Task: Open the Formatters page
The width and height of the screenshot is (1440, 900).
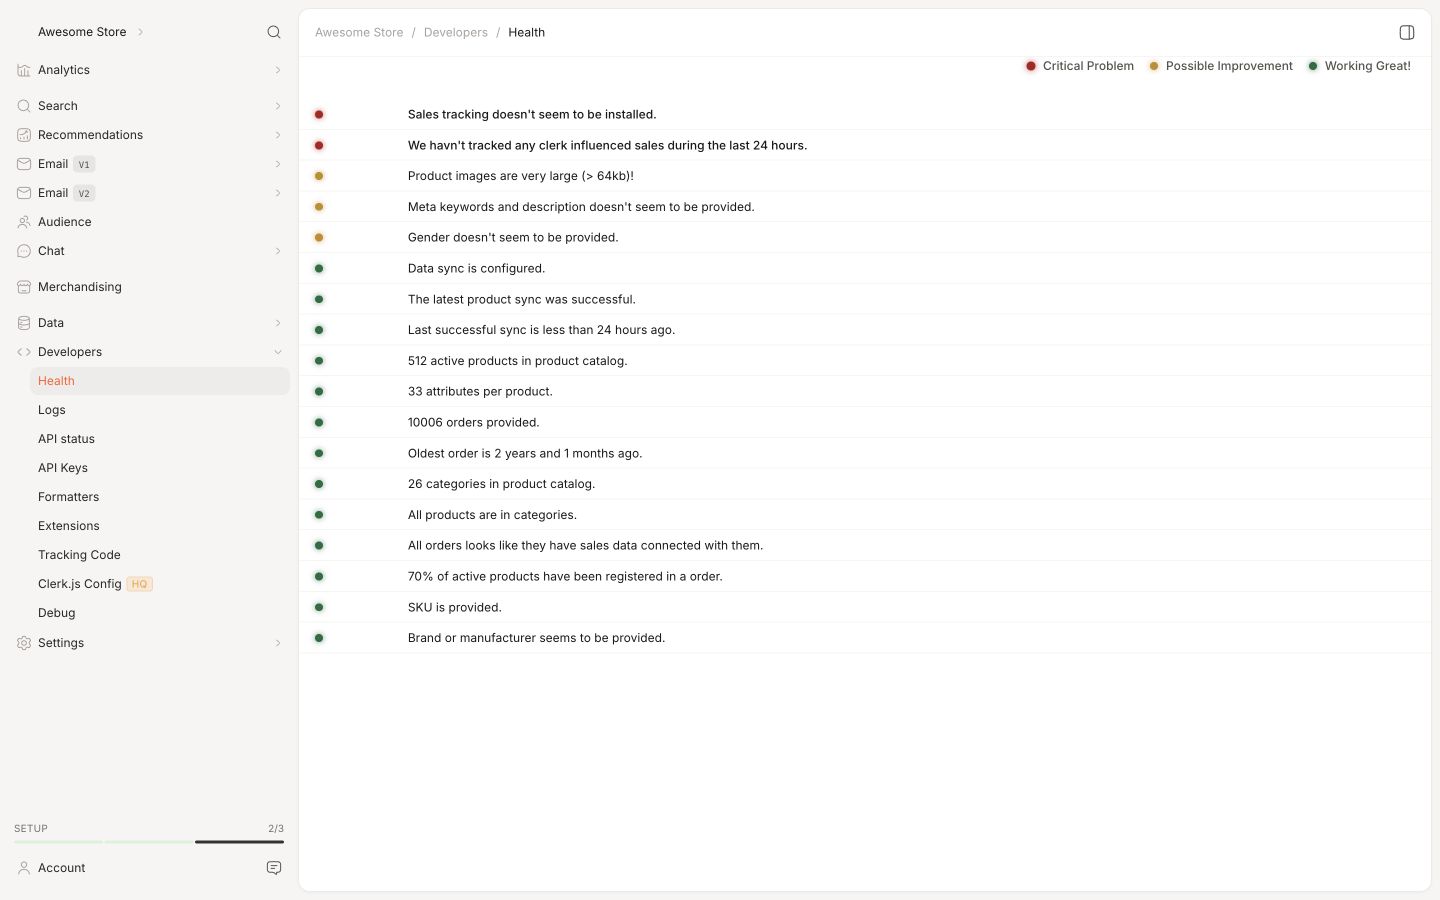Action: (x=160, y=497)
